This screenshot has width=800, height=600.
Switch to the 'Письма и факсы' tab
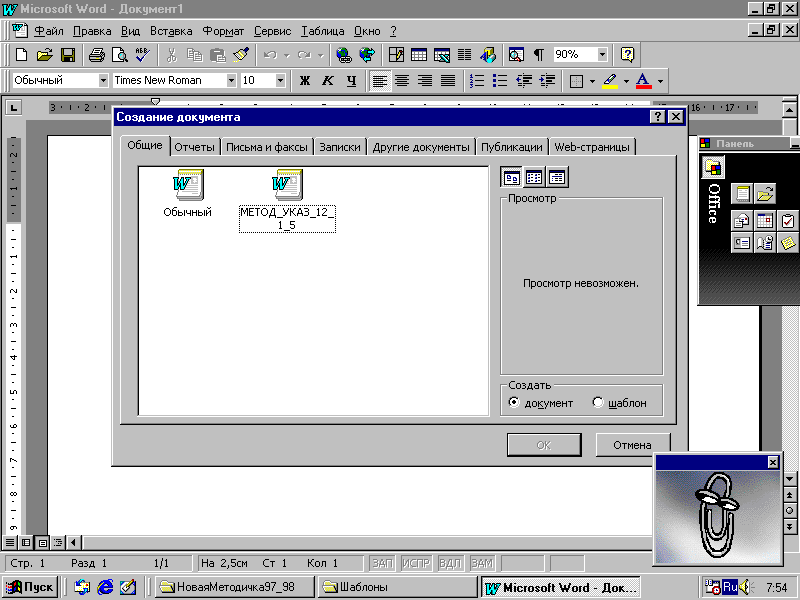point(267,147)
